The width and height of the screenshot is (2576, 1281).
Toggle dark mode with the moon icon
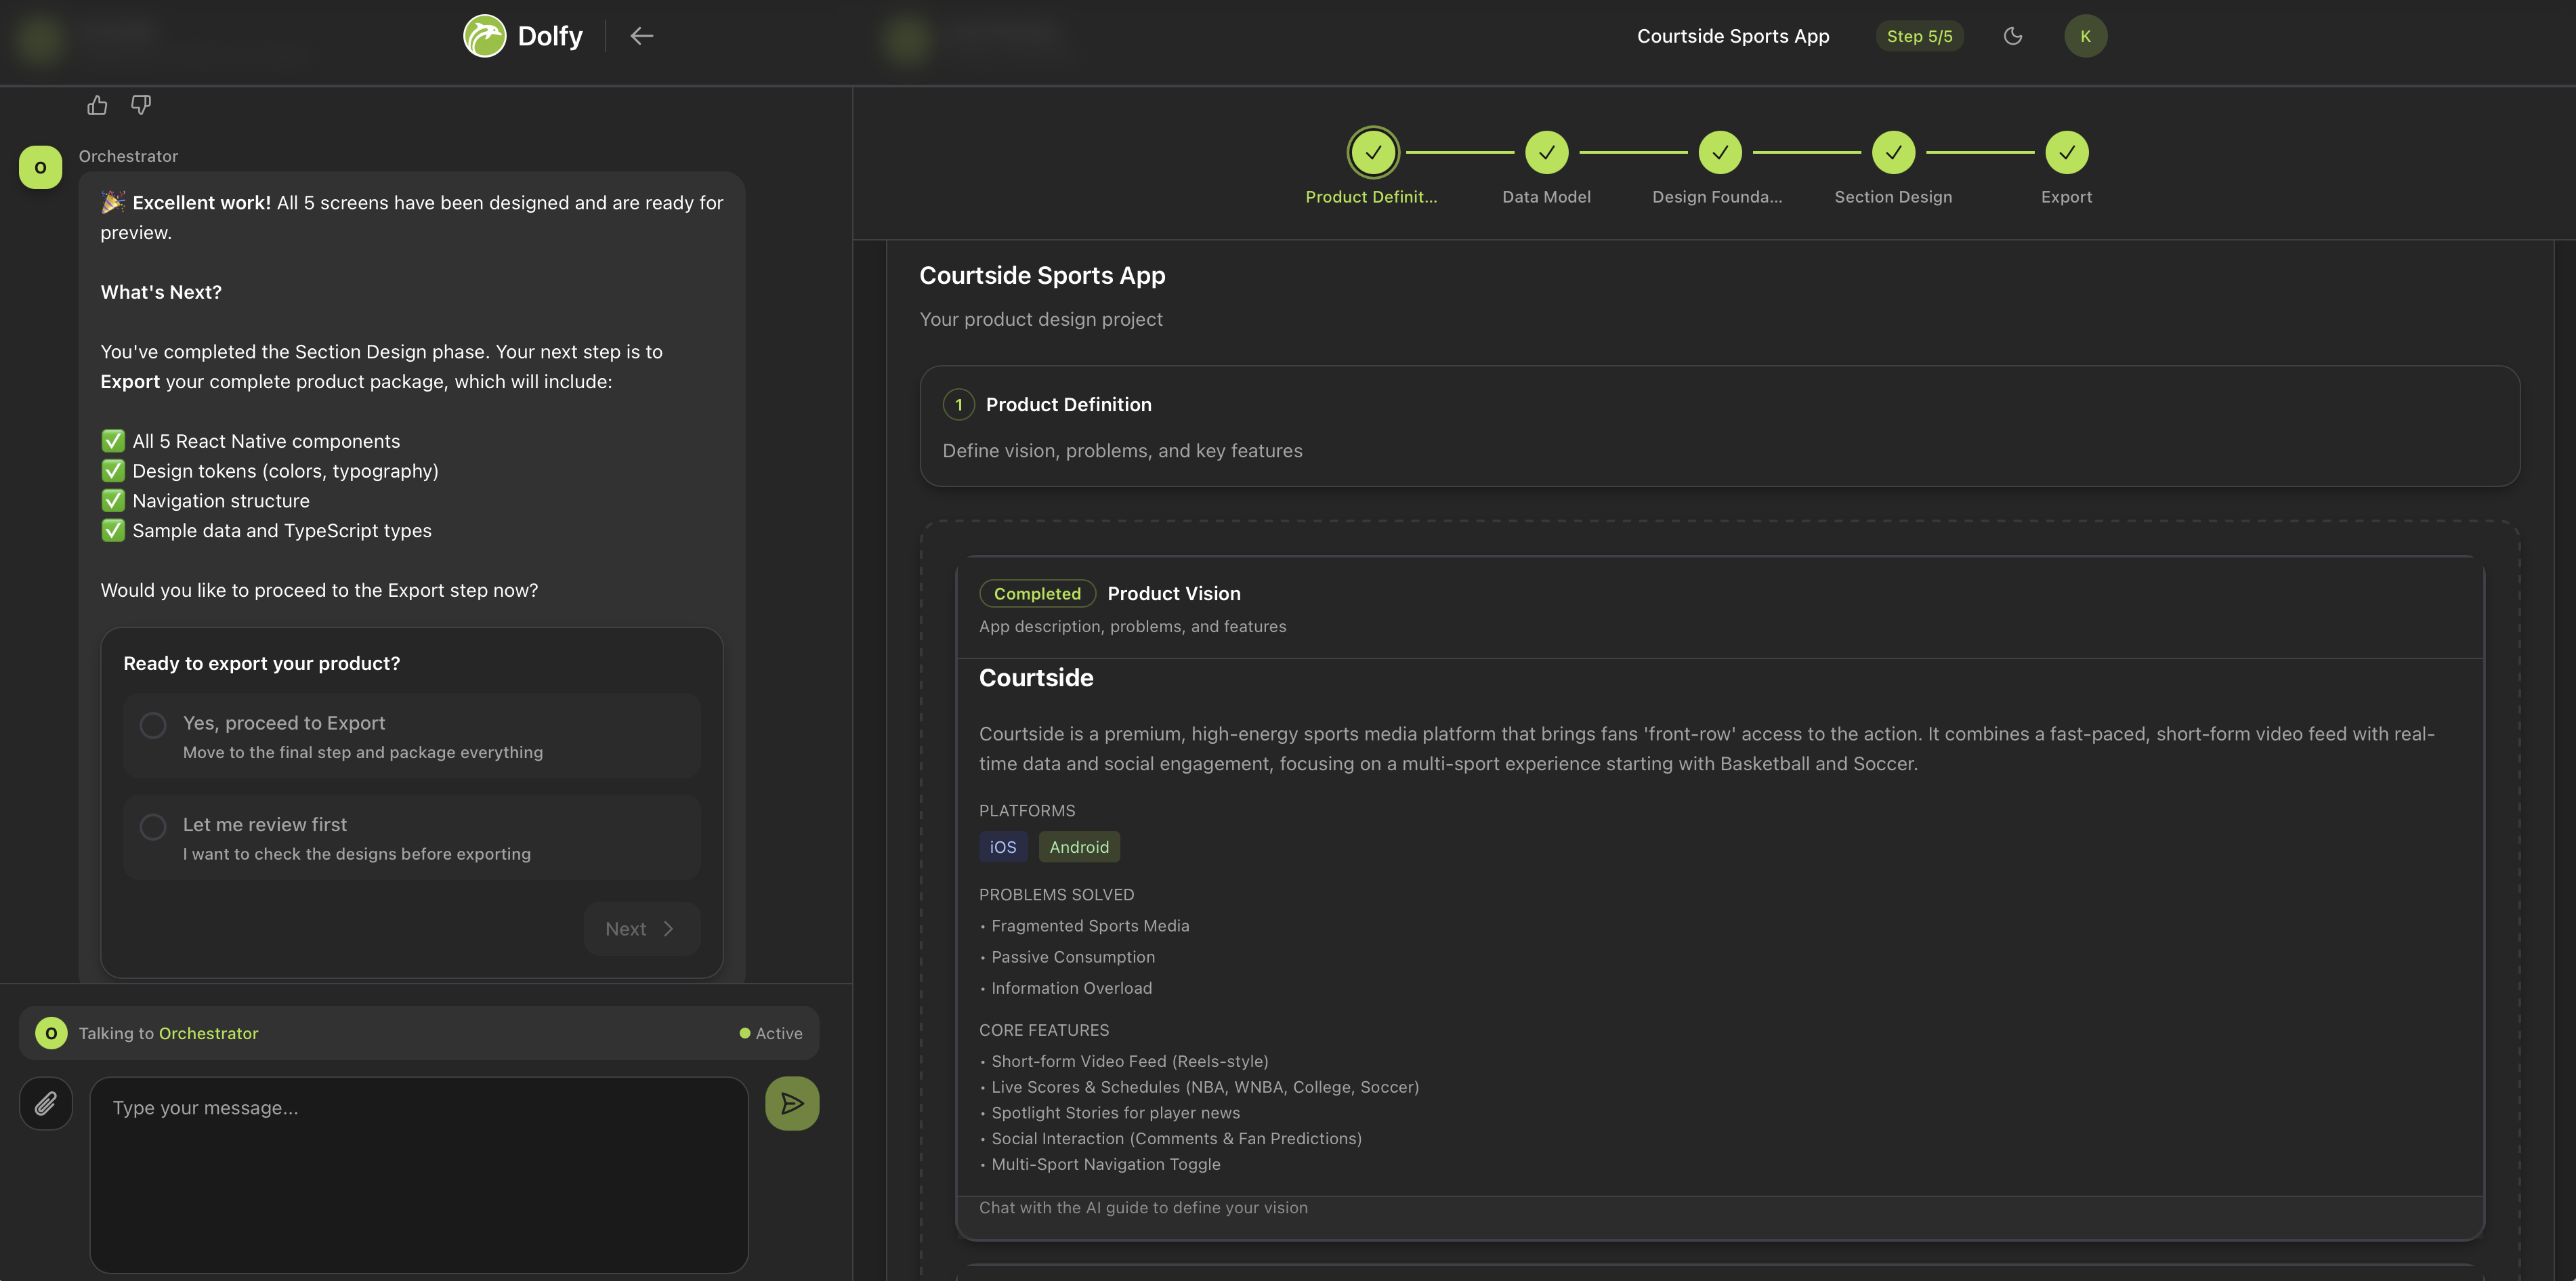pos(2013,35)
